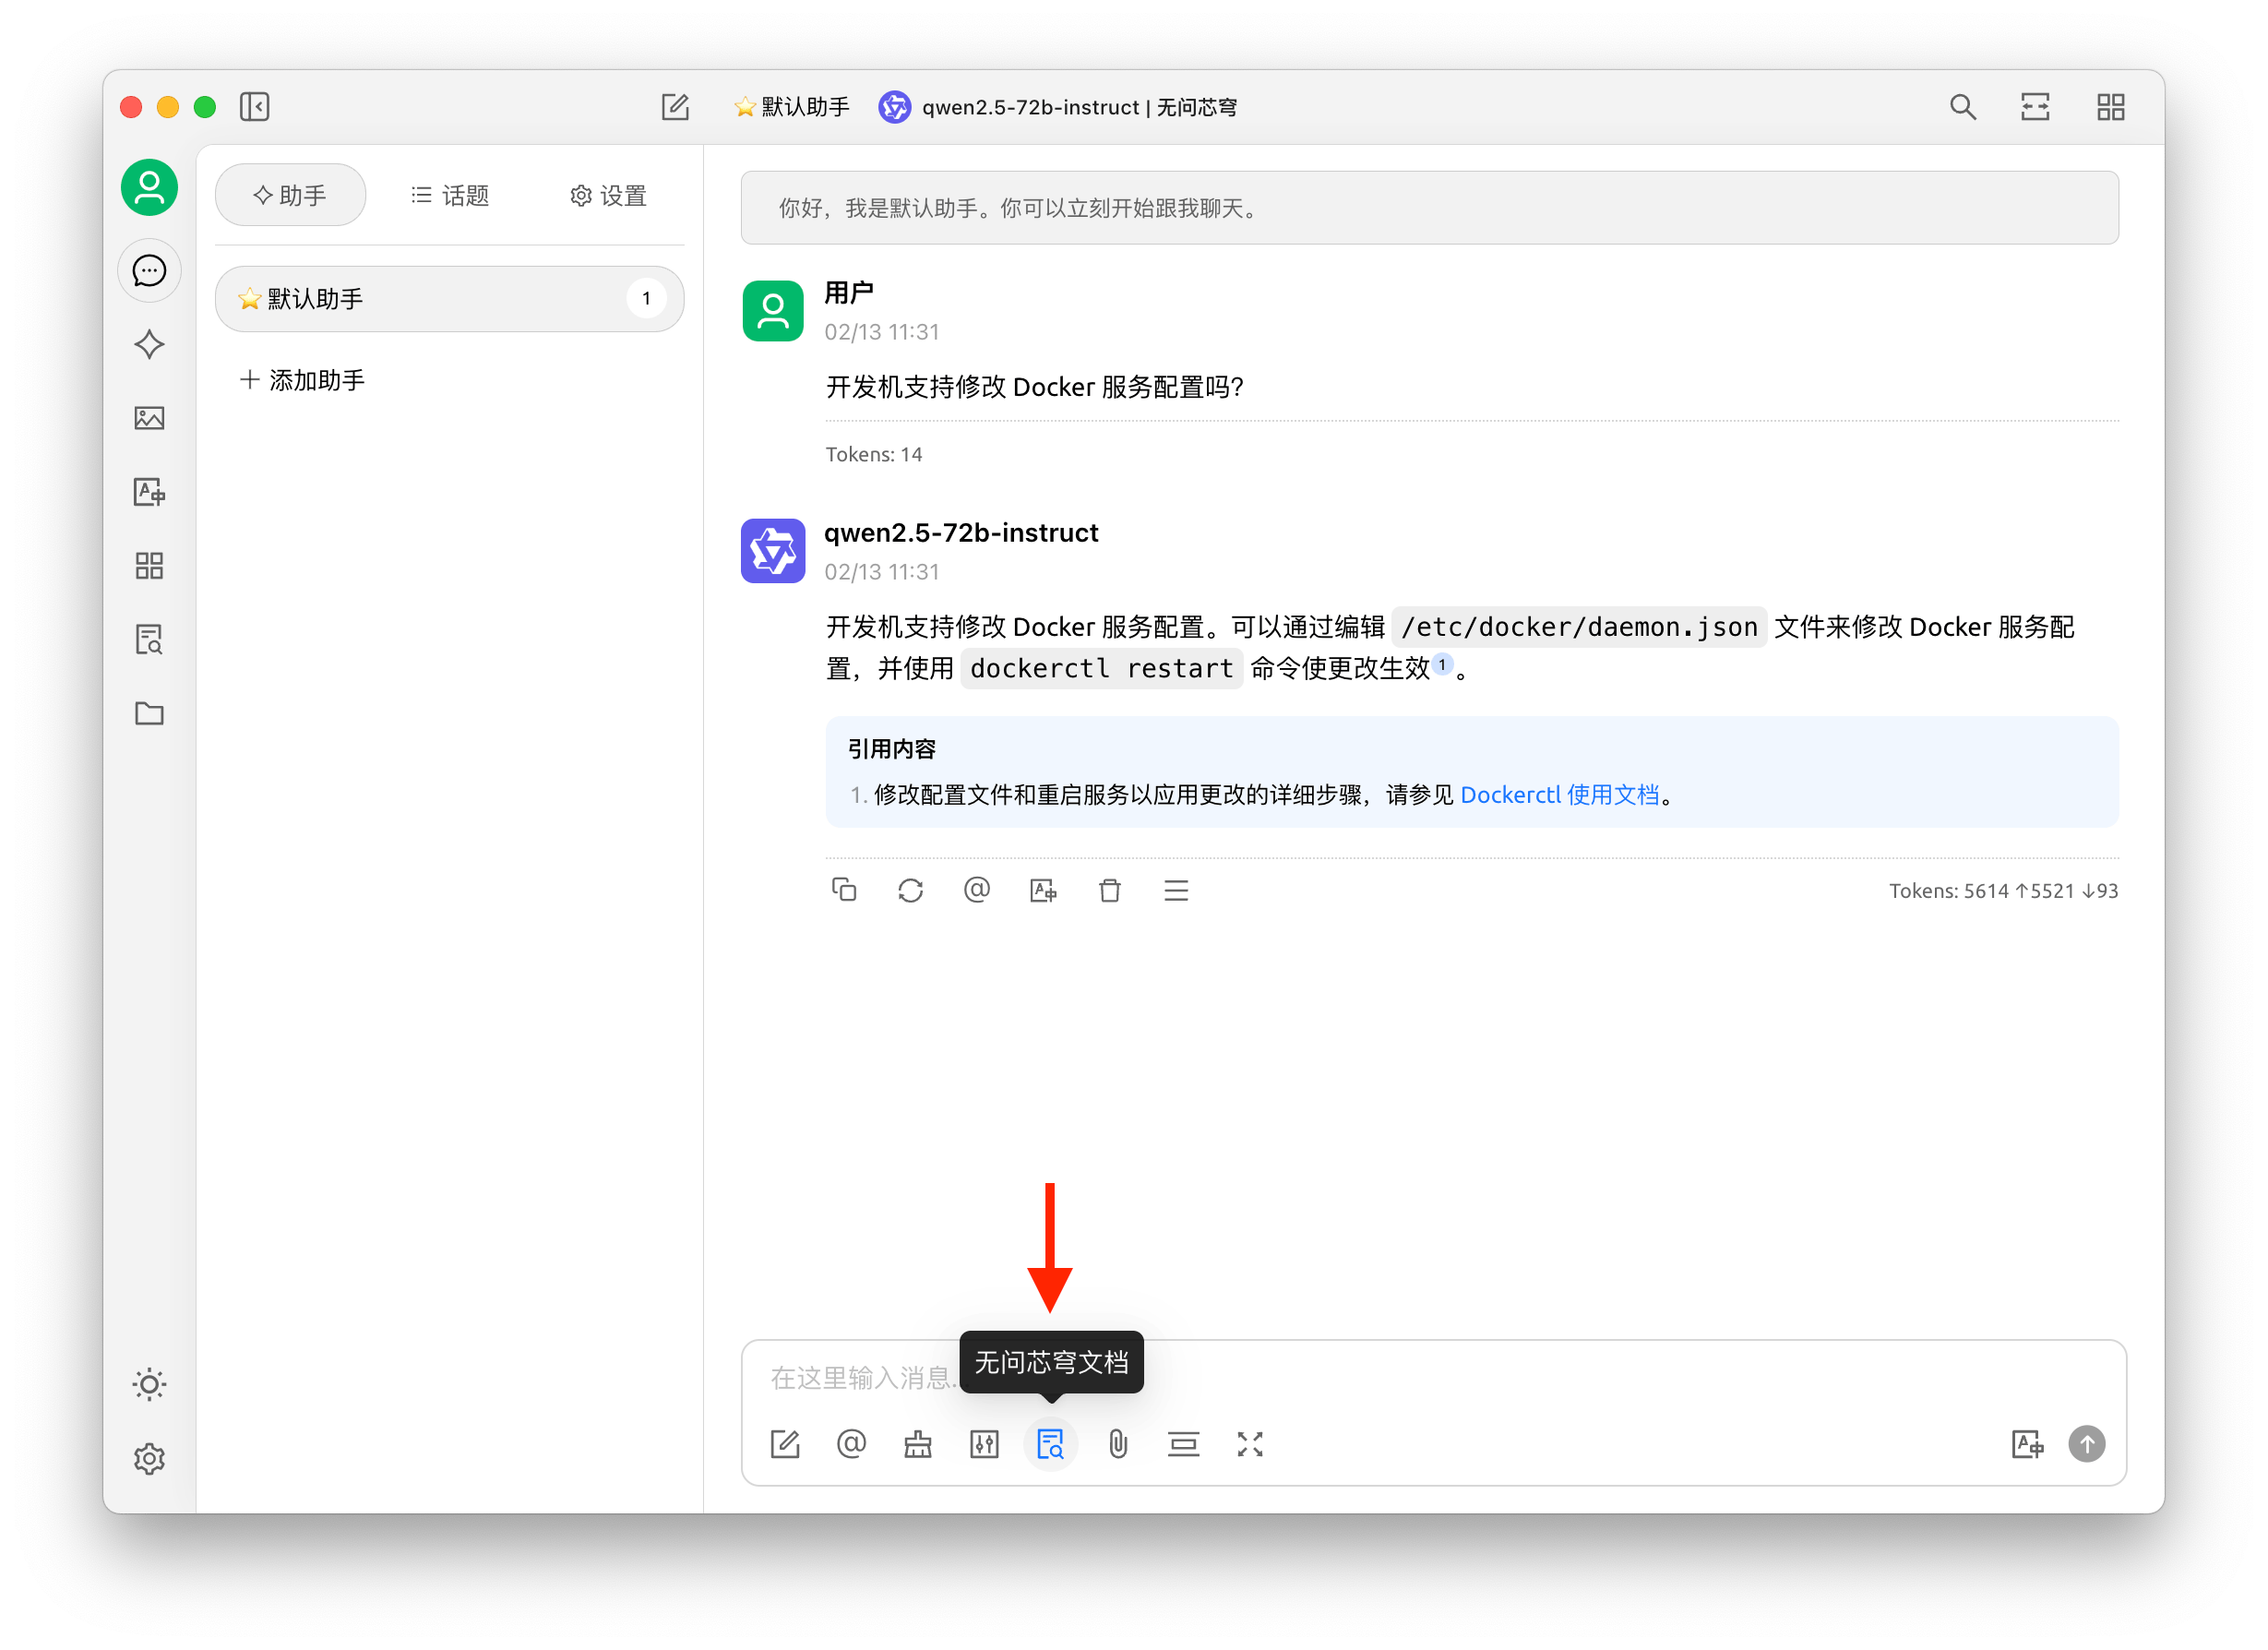Click the send message button
The image size is (2268, 1650).
pyautogui.click(x=2088, y=1441)
